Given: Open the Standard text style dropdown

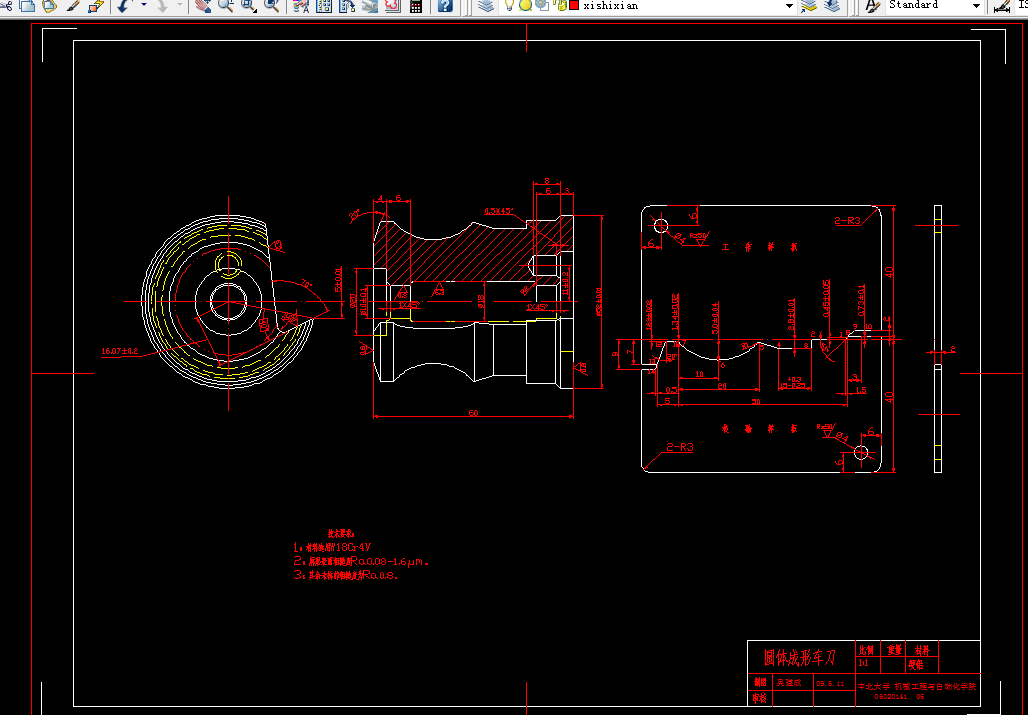Looking at the screenshot, I should coord(976,5).
